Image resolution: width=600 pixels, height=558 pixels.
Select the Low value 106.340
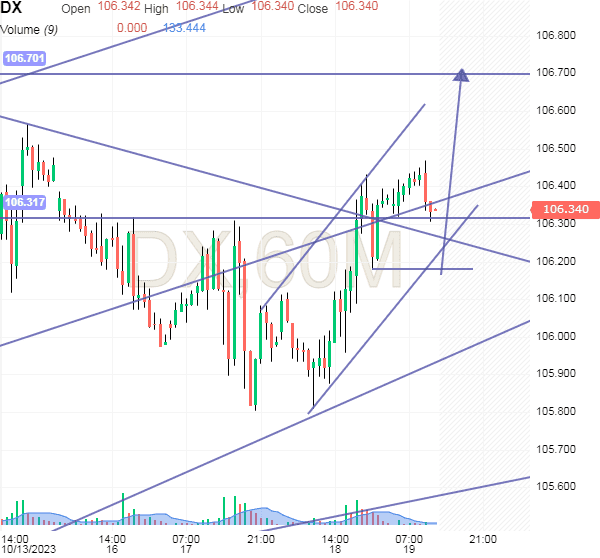273,6
